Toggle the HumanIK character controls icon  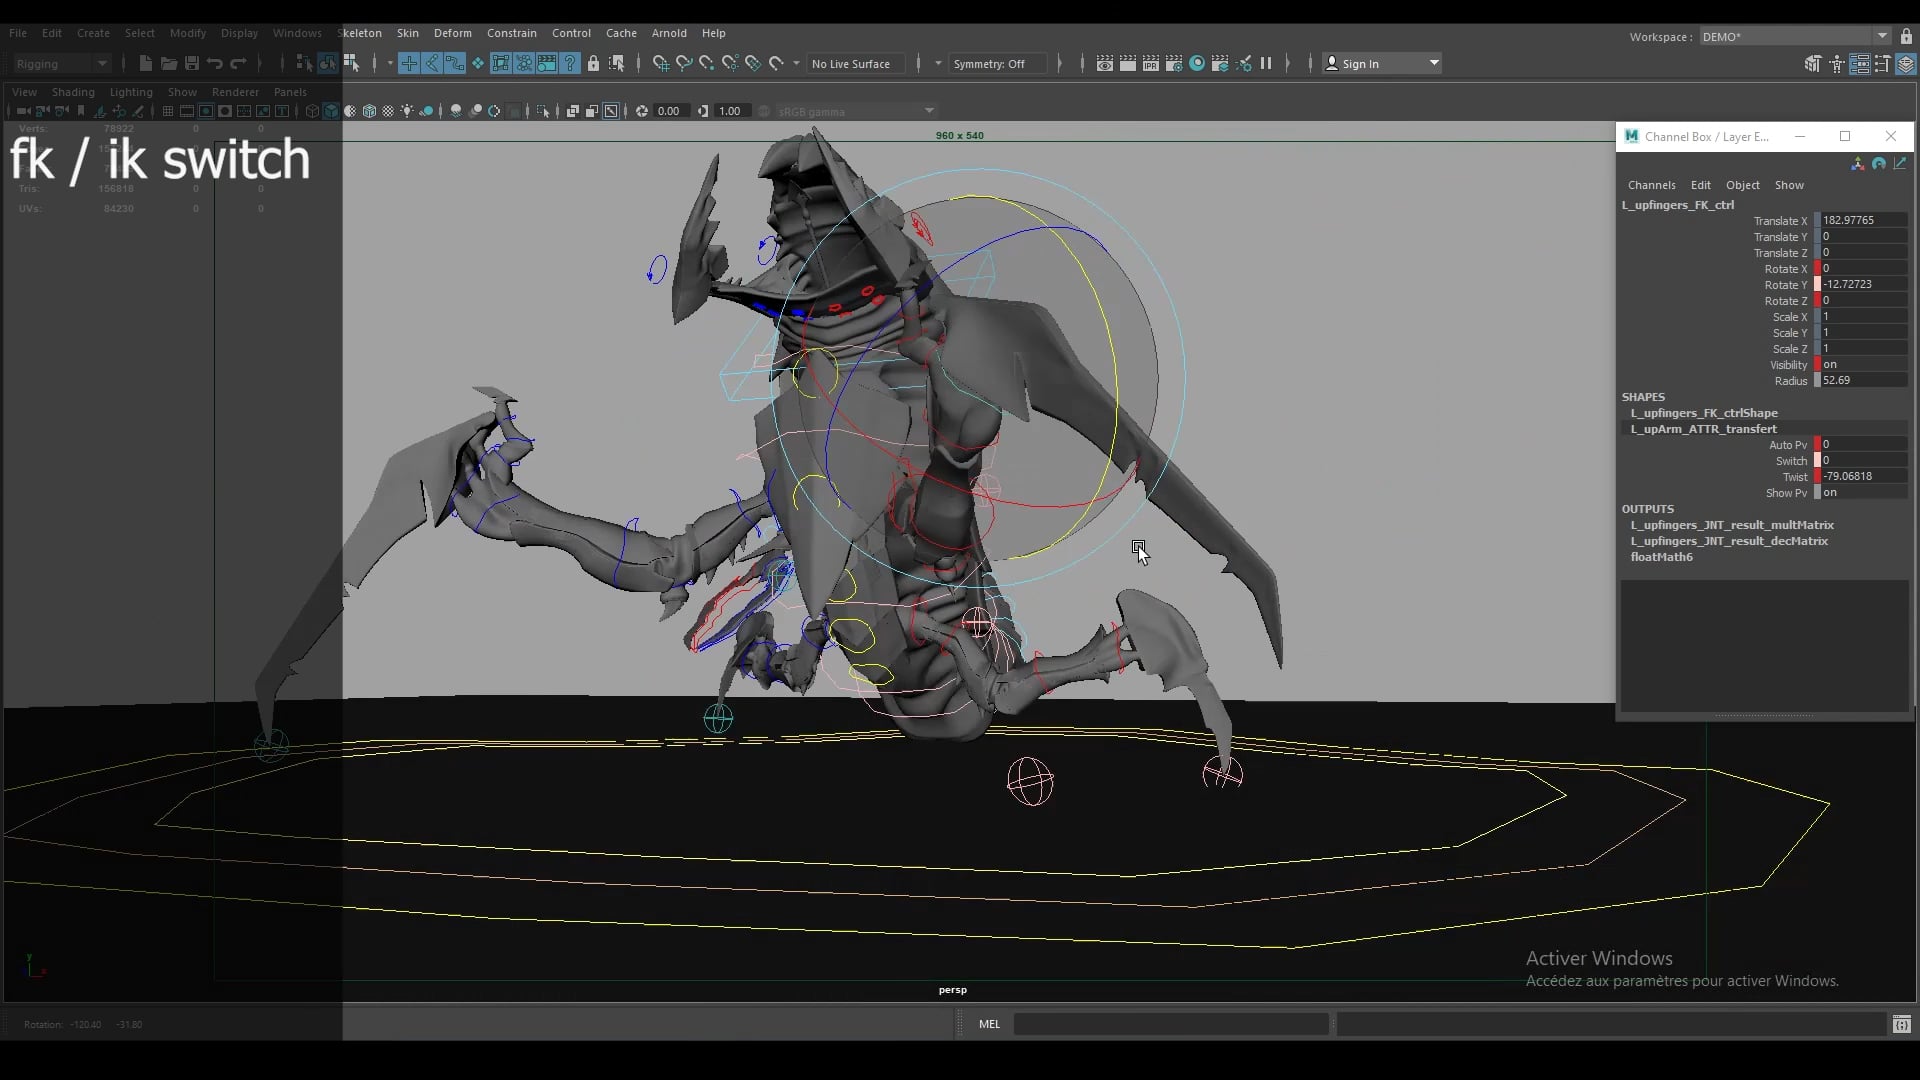point(1837,64)
